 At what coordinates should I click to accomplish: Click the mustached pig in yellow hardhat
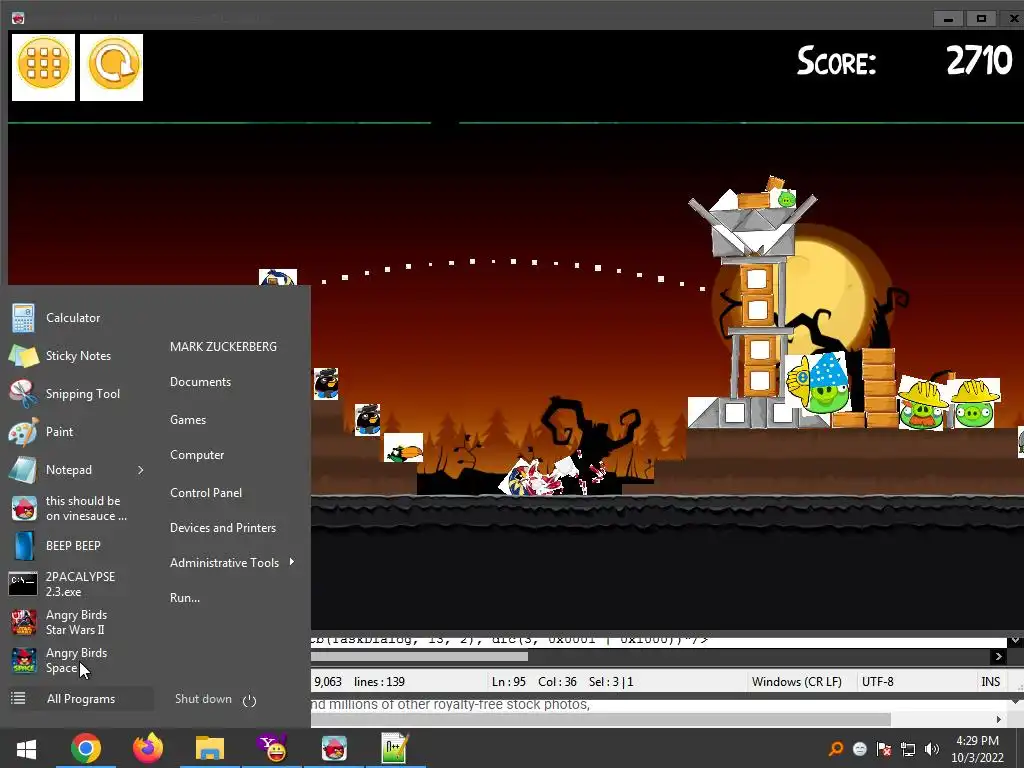click(922, 404)
